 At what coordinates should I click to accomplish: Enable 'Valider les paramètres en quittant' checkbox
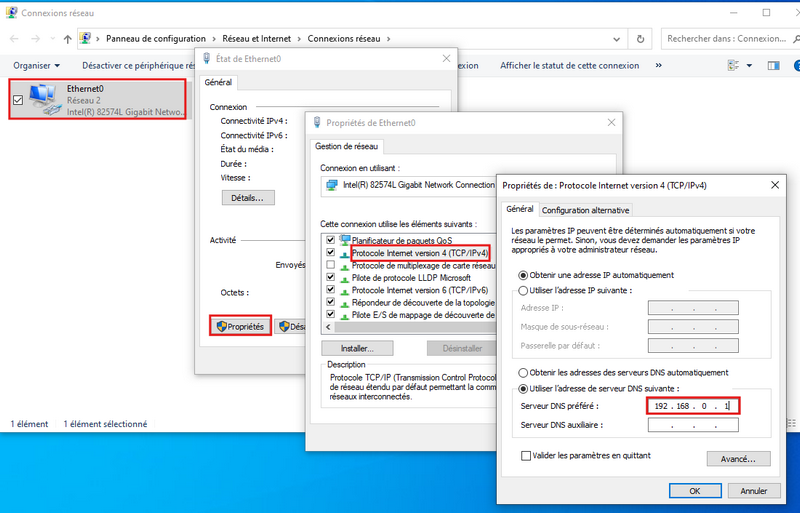click(527, 456)
